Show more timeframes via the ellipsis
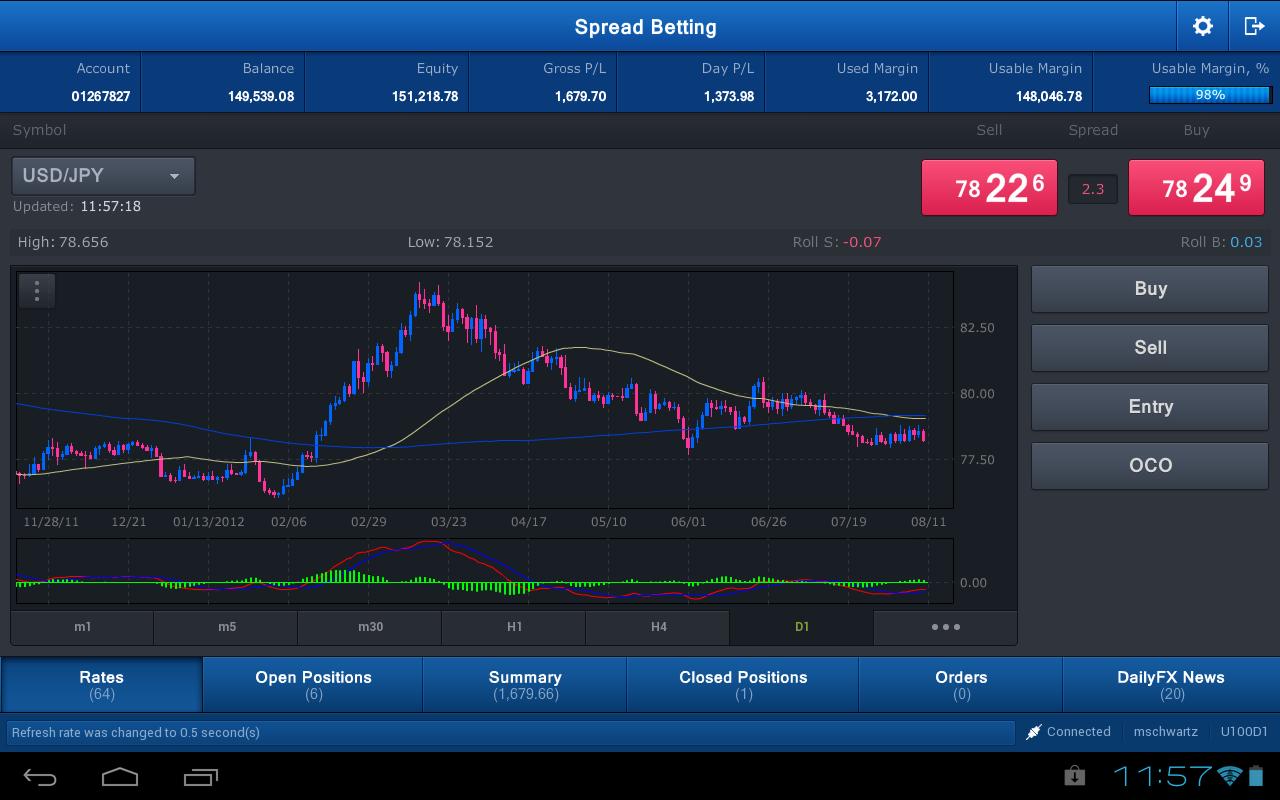This screenshot has height=800, width=1280. click(x=945, y=627)
